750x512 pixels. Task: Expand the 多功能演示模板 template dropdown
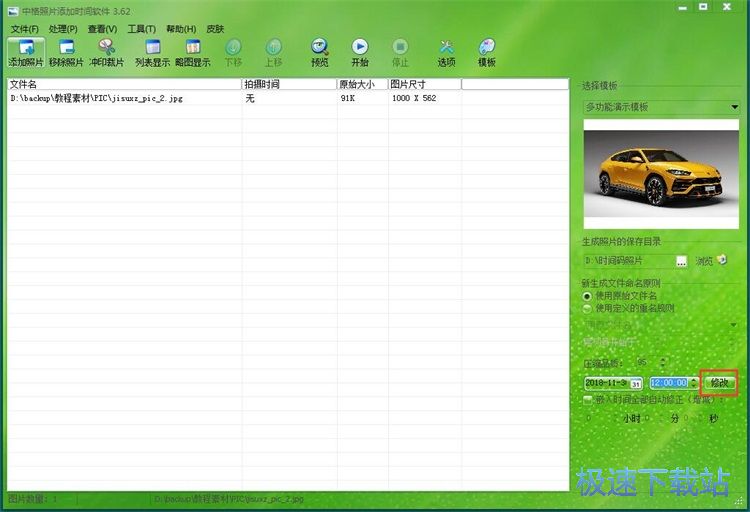point(734,107)
